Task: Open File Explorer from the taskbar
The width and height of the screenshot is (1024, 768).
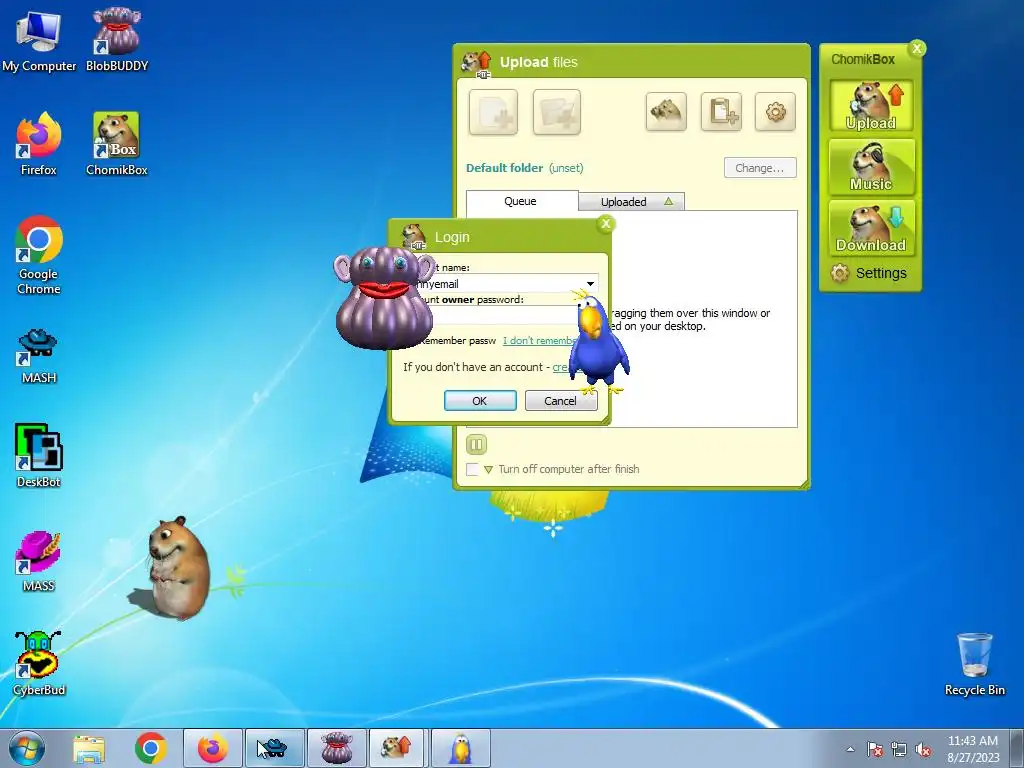Action: [89, 748]
